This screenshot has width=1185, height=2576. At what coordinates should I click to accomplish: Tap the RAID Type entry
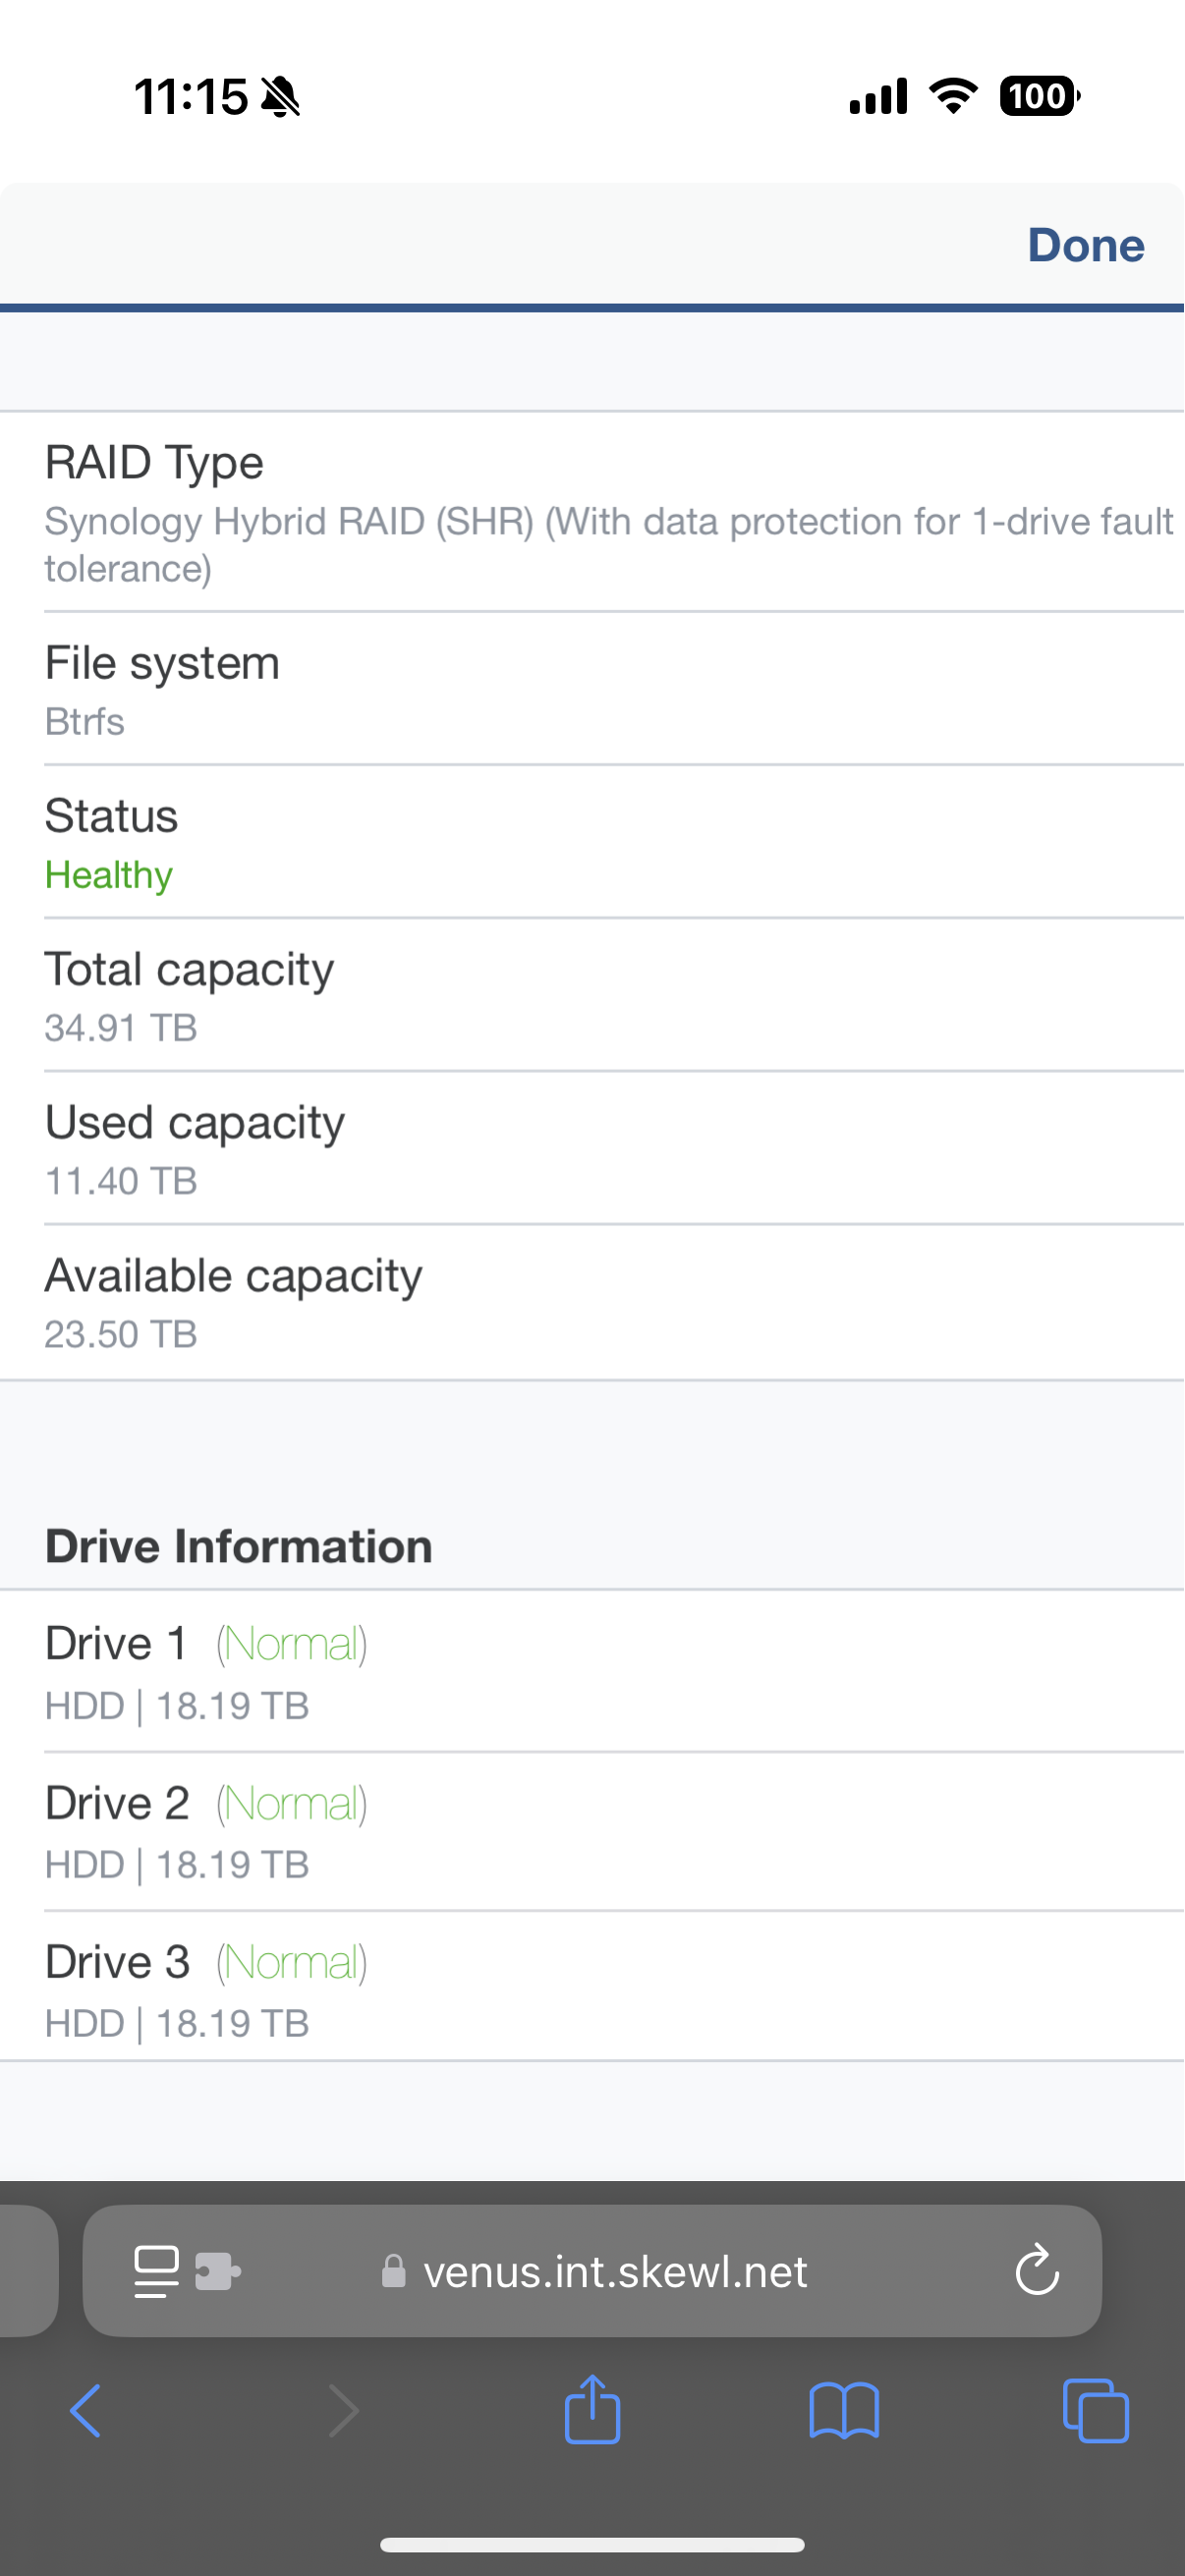[x=592, y=512]
